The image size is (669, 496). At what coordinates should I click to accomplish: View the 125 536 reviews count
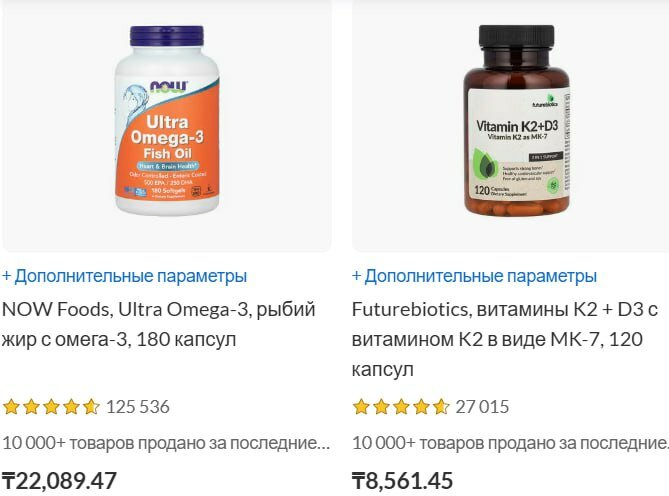coord(138,407)
